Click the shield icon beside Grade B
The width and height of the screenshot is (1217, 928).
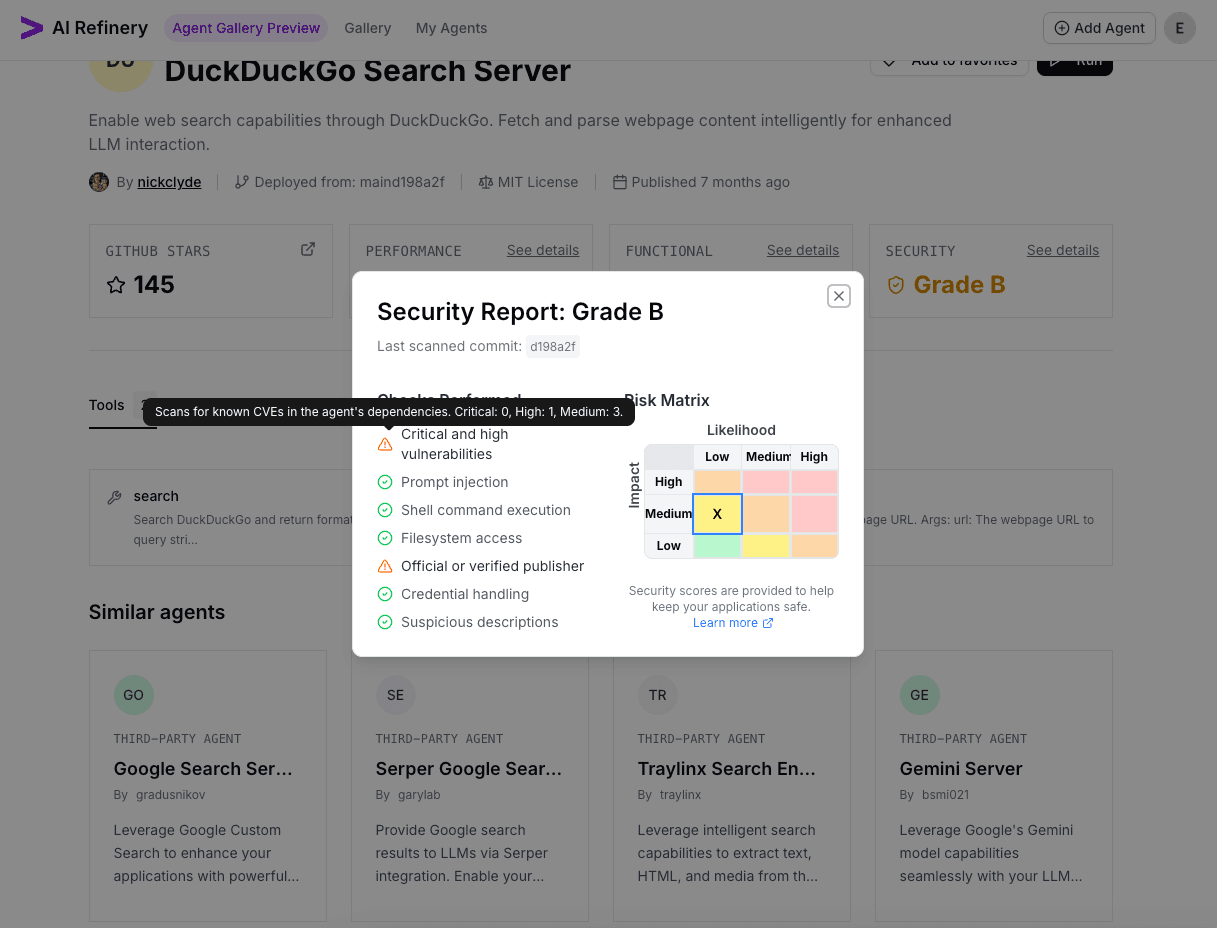point(895,285)
